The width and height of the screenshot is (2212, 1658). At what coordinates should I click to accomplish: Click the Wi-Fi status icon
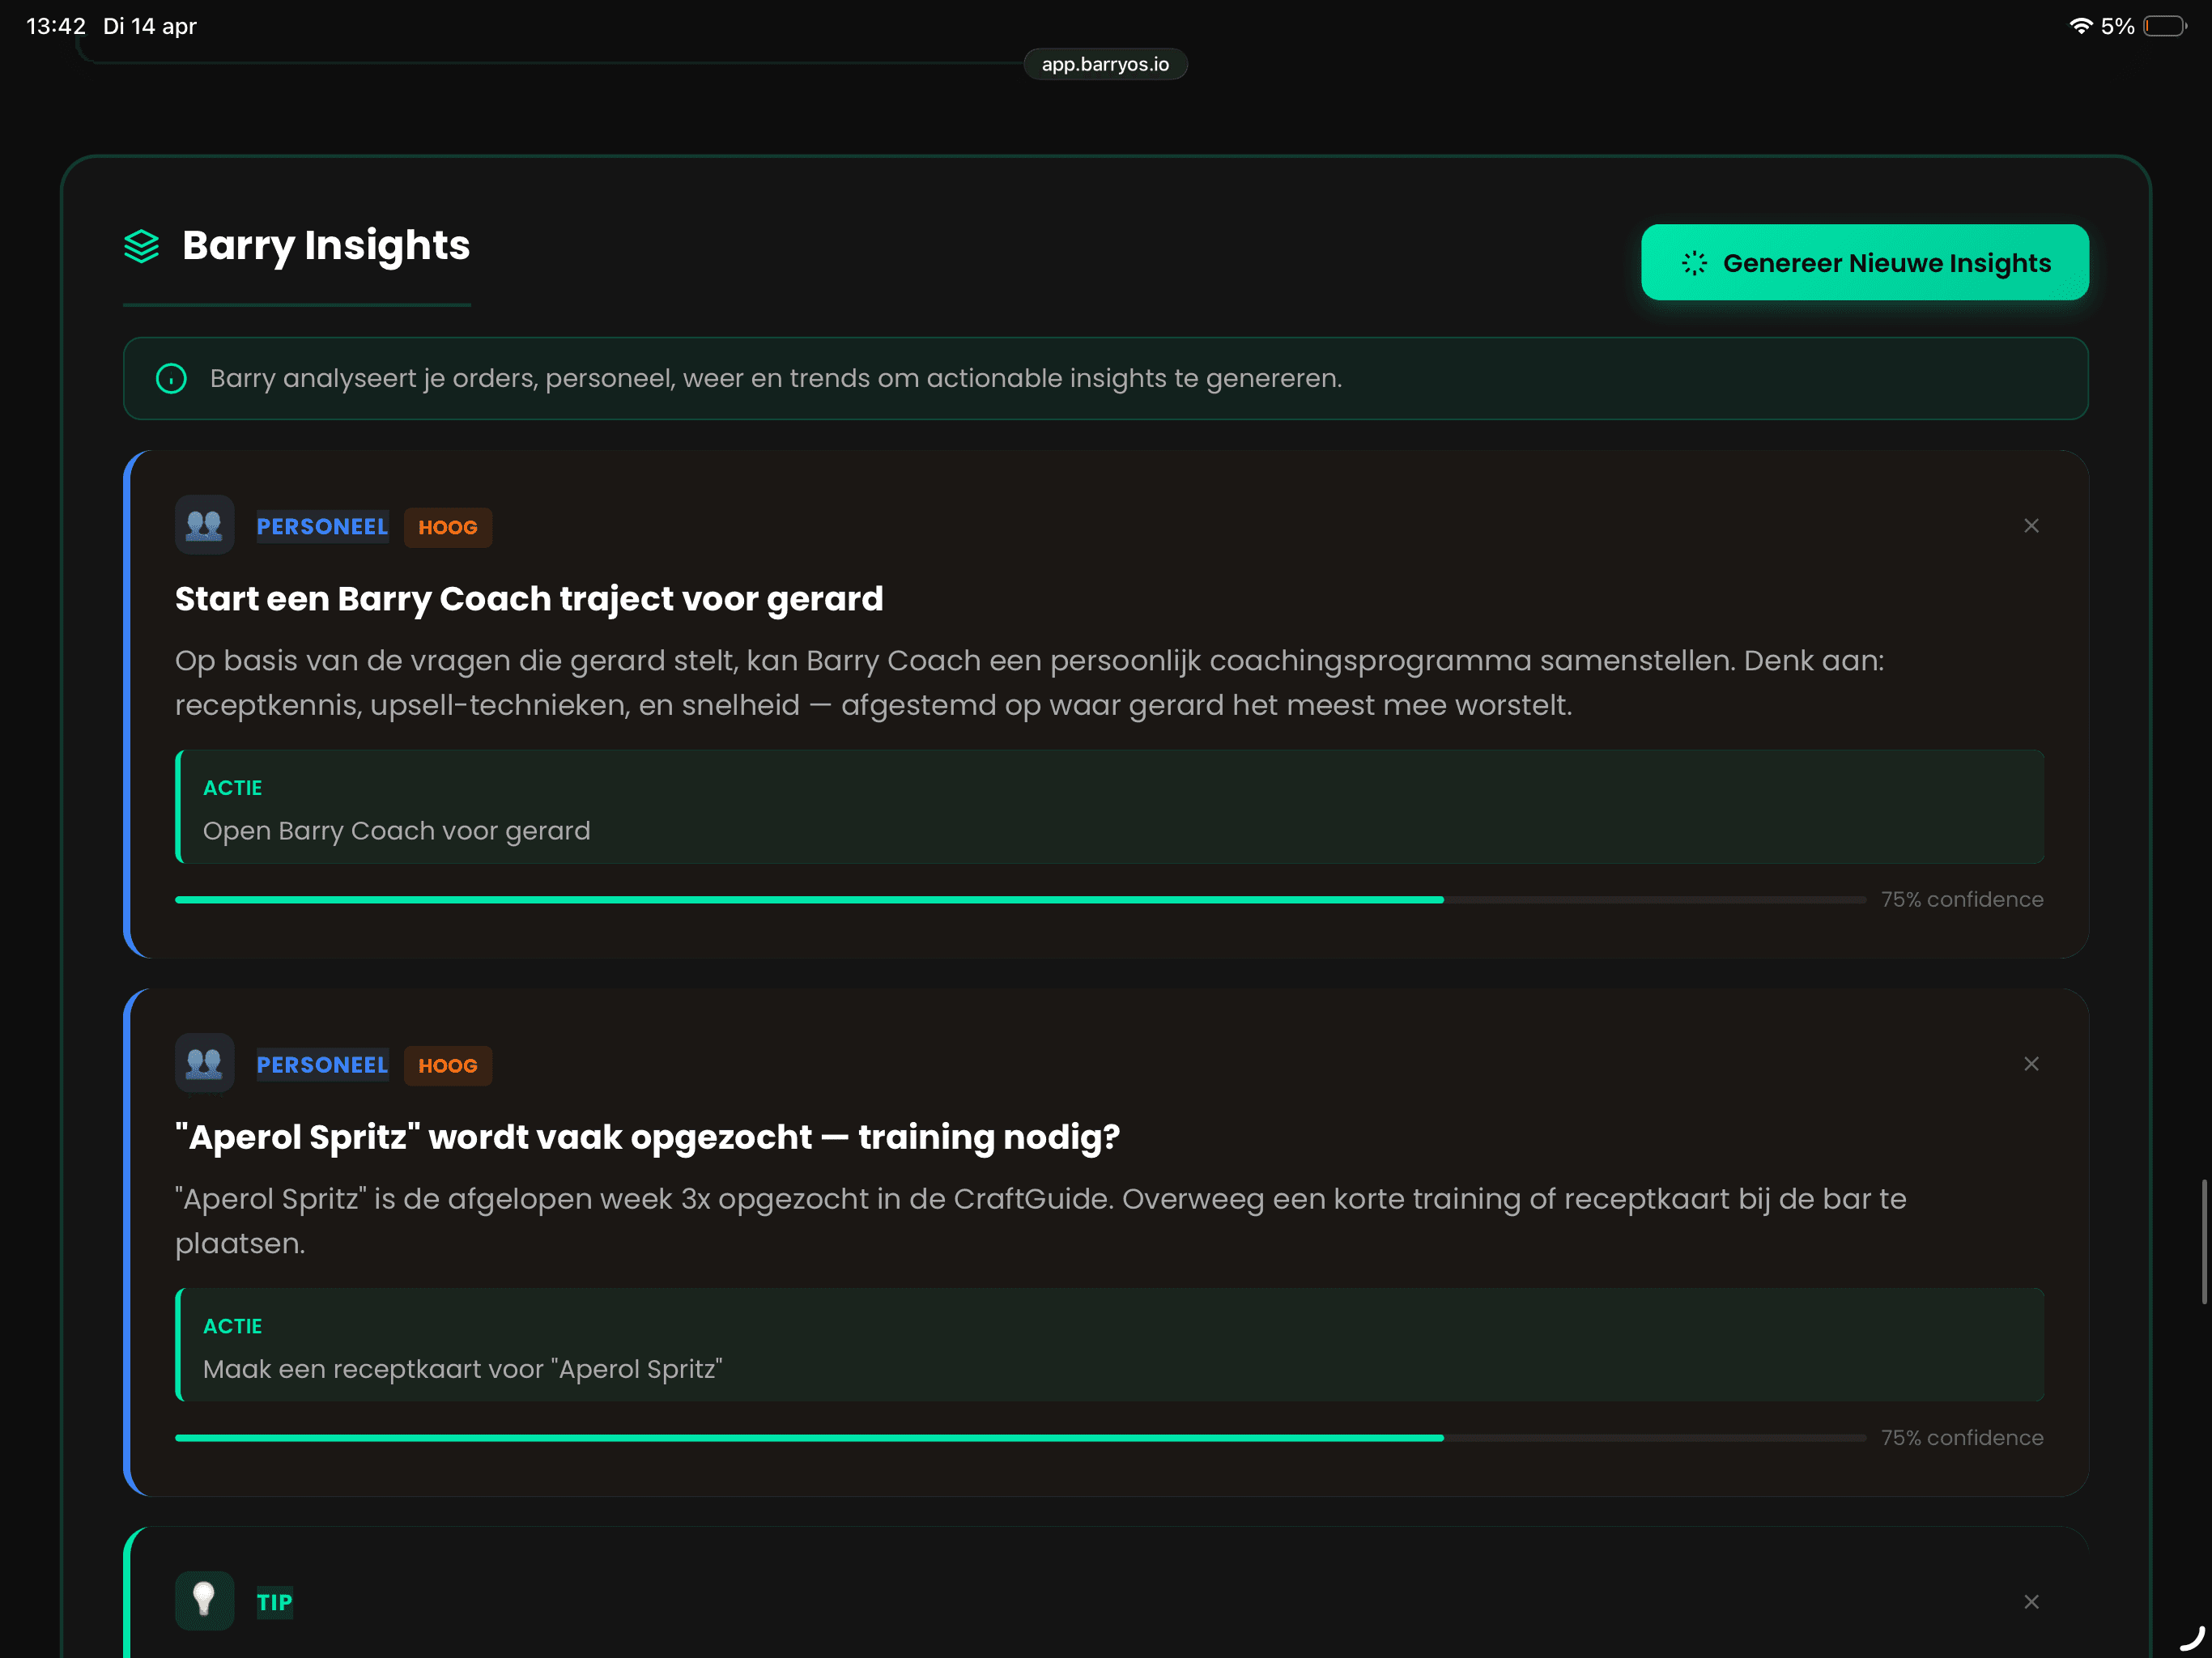[x=2080, y=26]
